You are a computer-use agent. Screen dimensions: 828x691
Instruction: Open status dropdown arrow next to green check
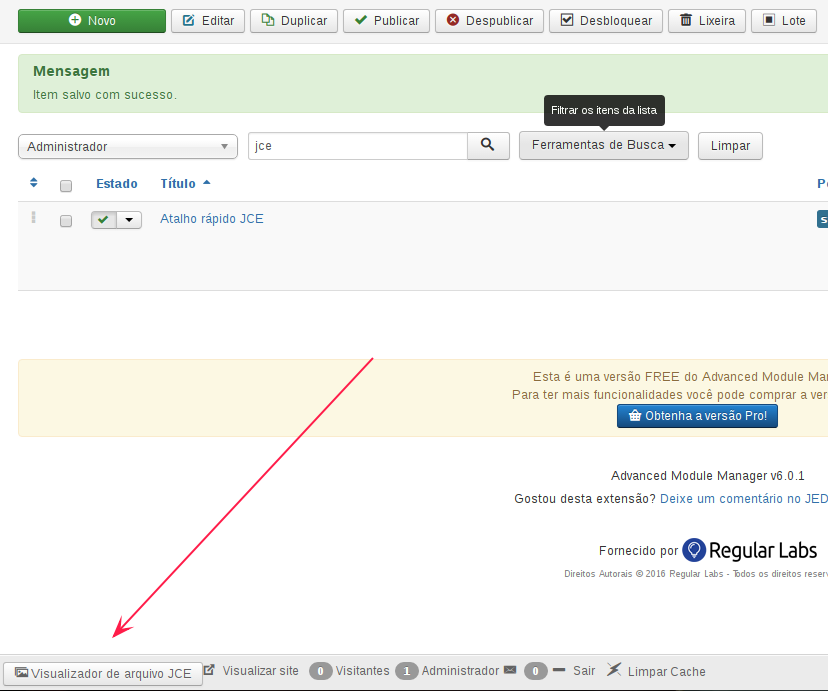(129, 219)
